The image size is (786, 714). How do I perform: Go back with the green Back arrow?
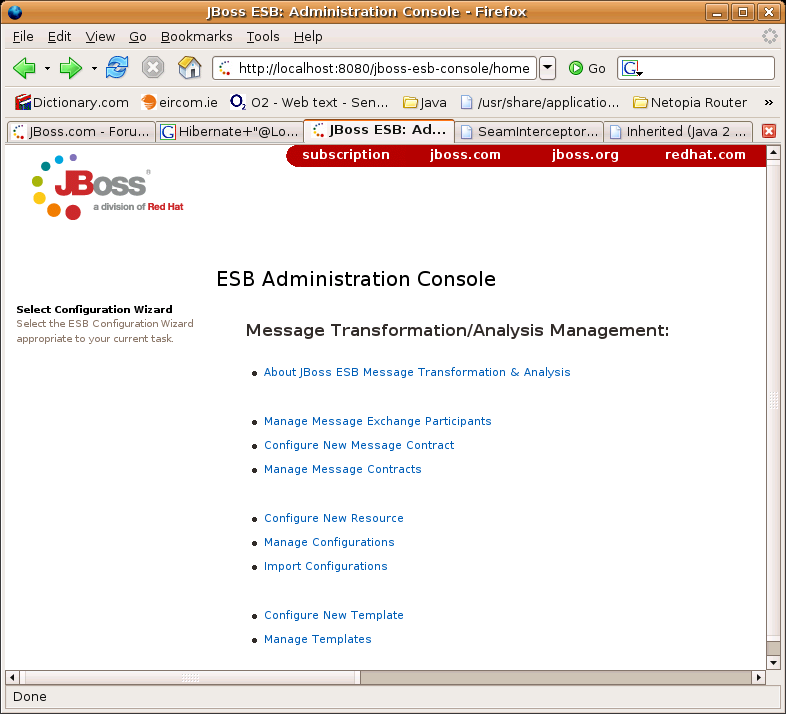tap(24, 68)
